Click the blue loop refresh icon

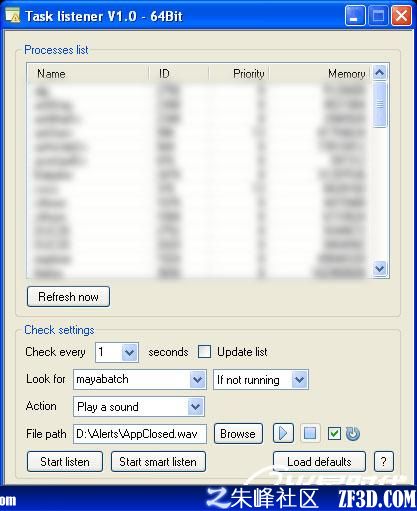coord(353,433)
